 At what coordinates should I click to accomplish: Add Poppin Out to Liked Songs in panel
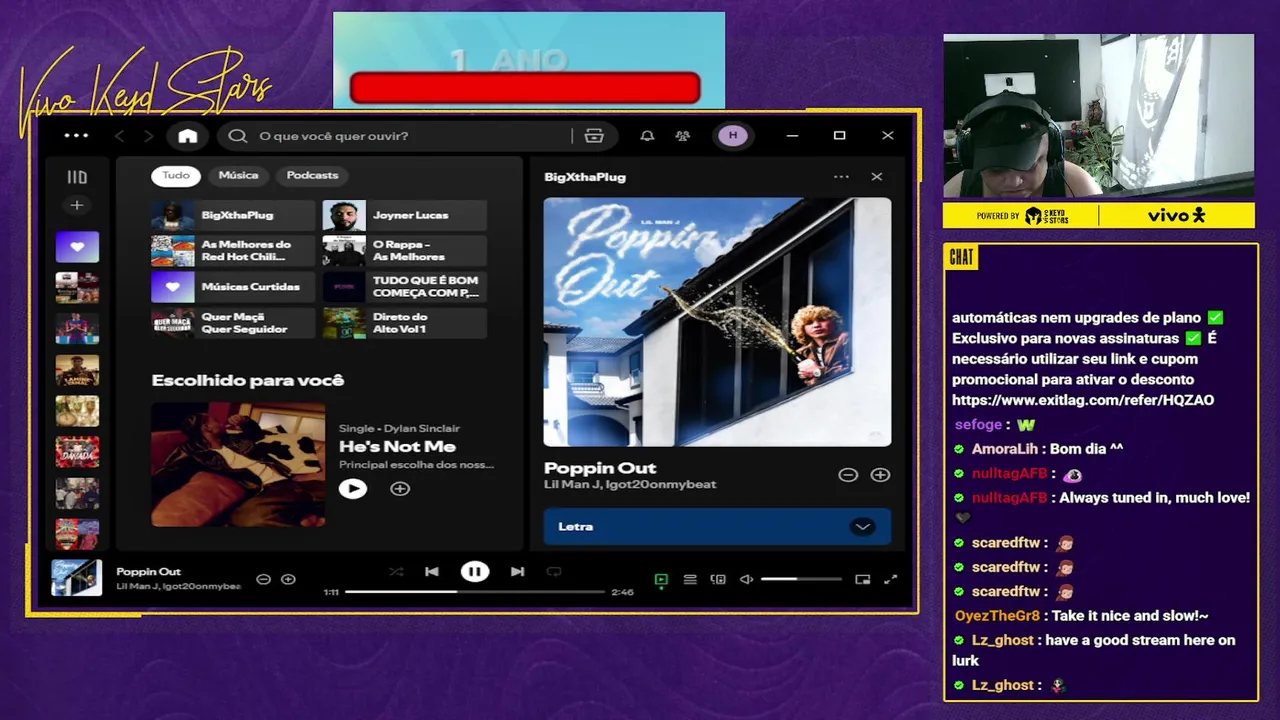coord(880,475)
